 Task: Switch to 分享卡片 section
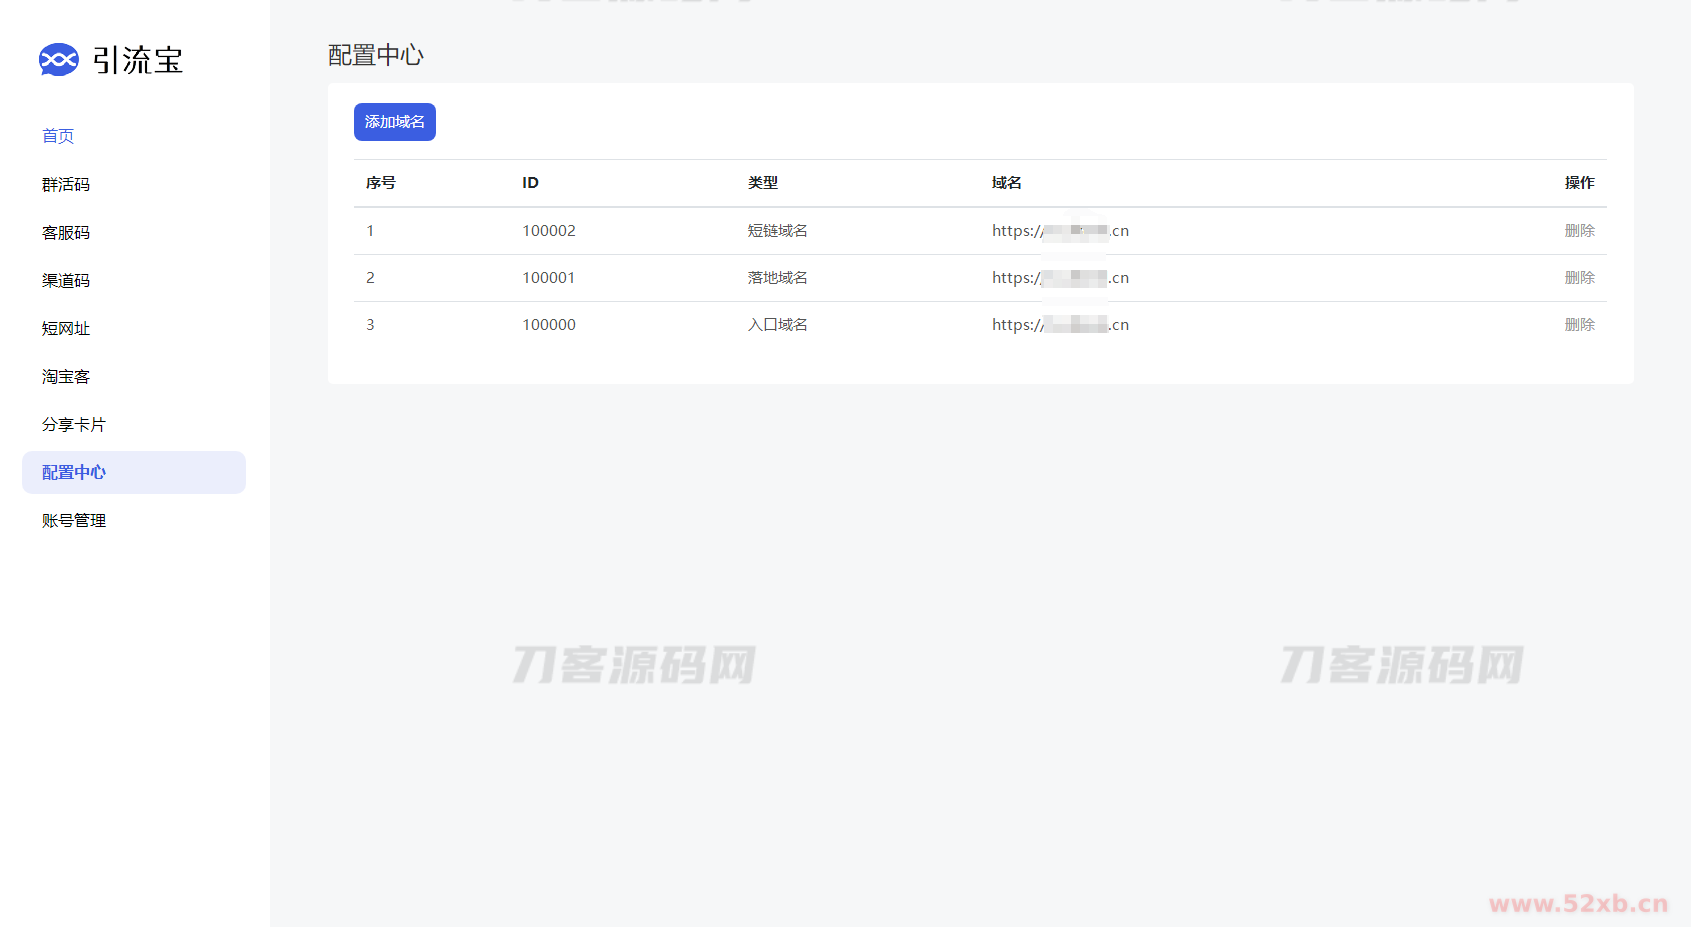coord(74,425)
